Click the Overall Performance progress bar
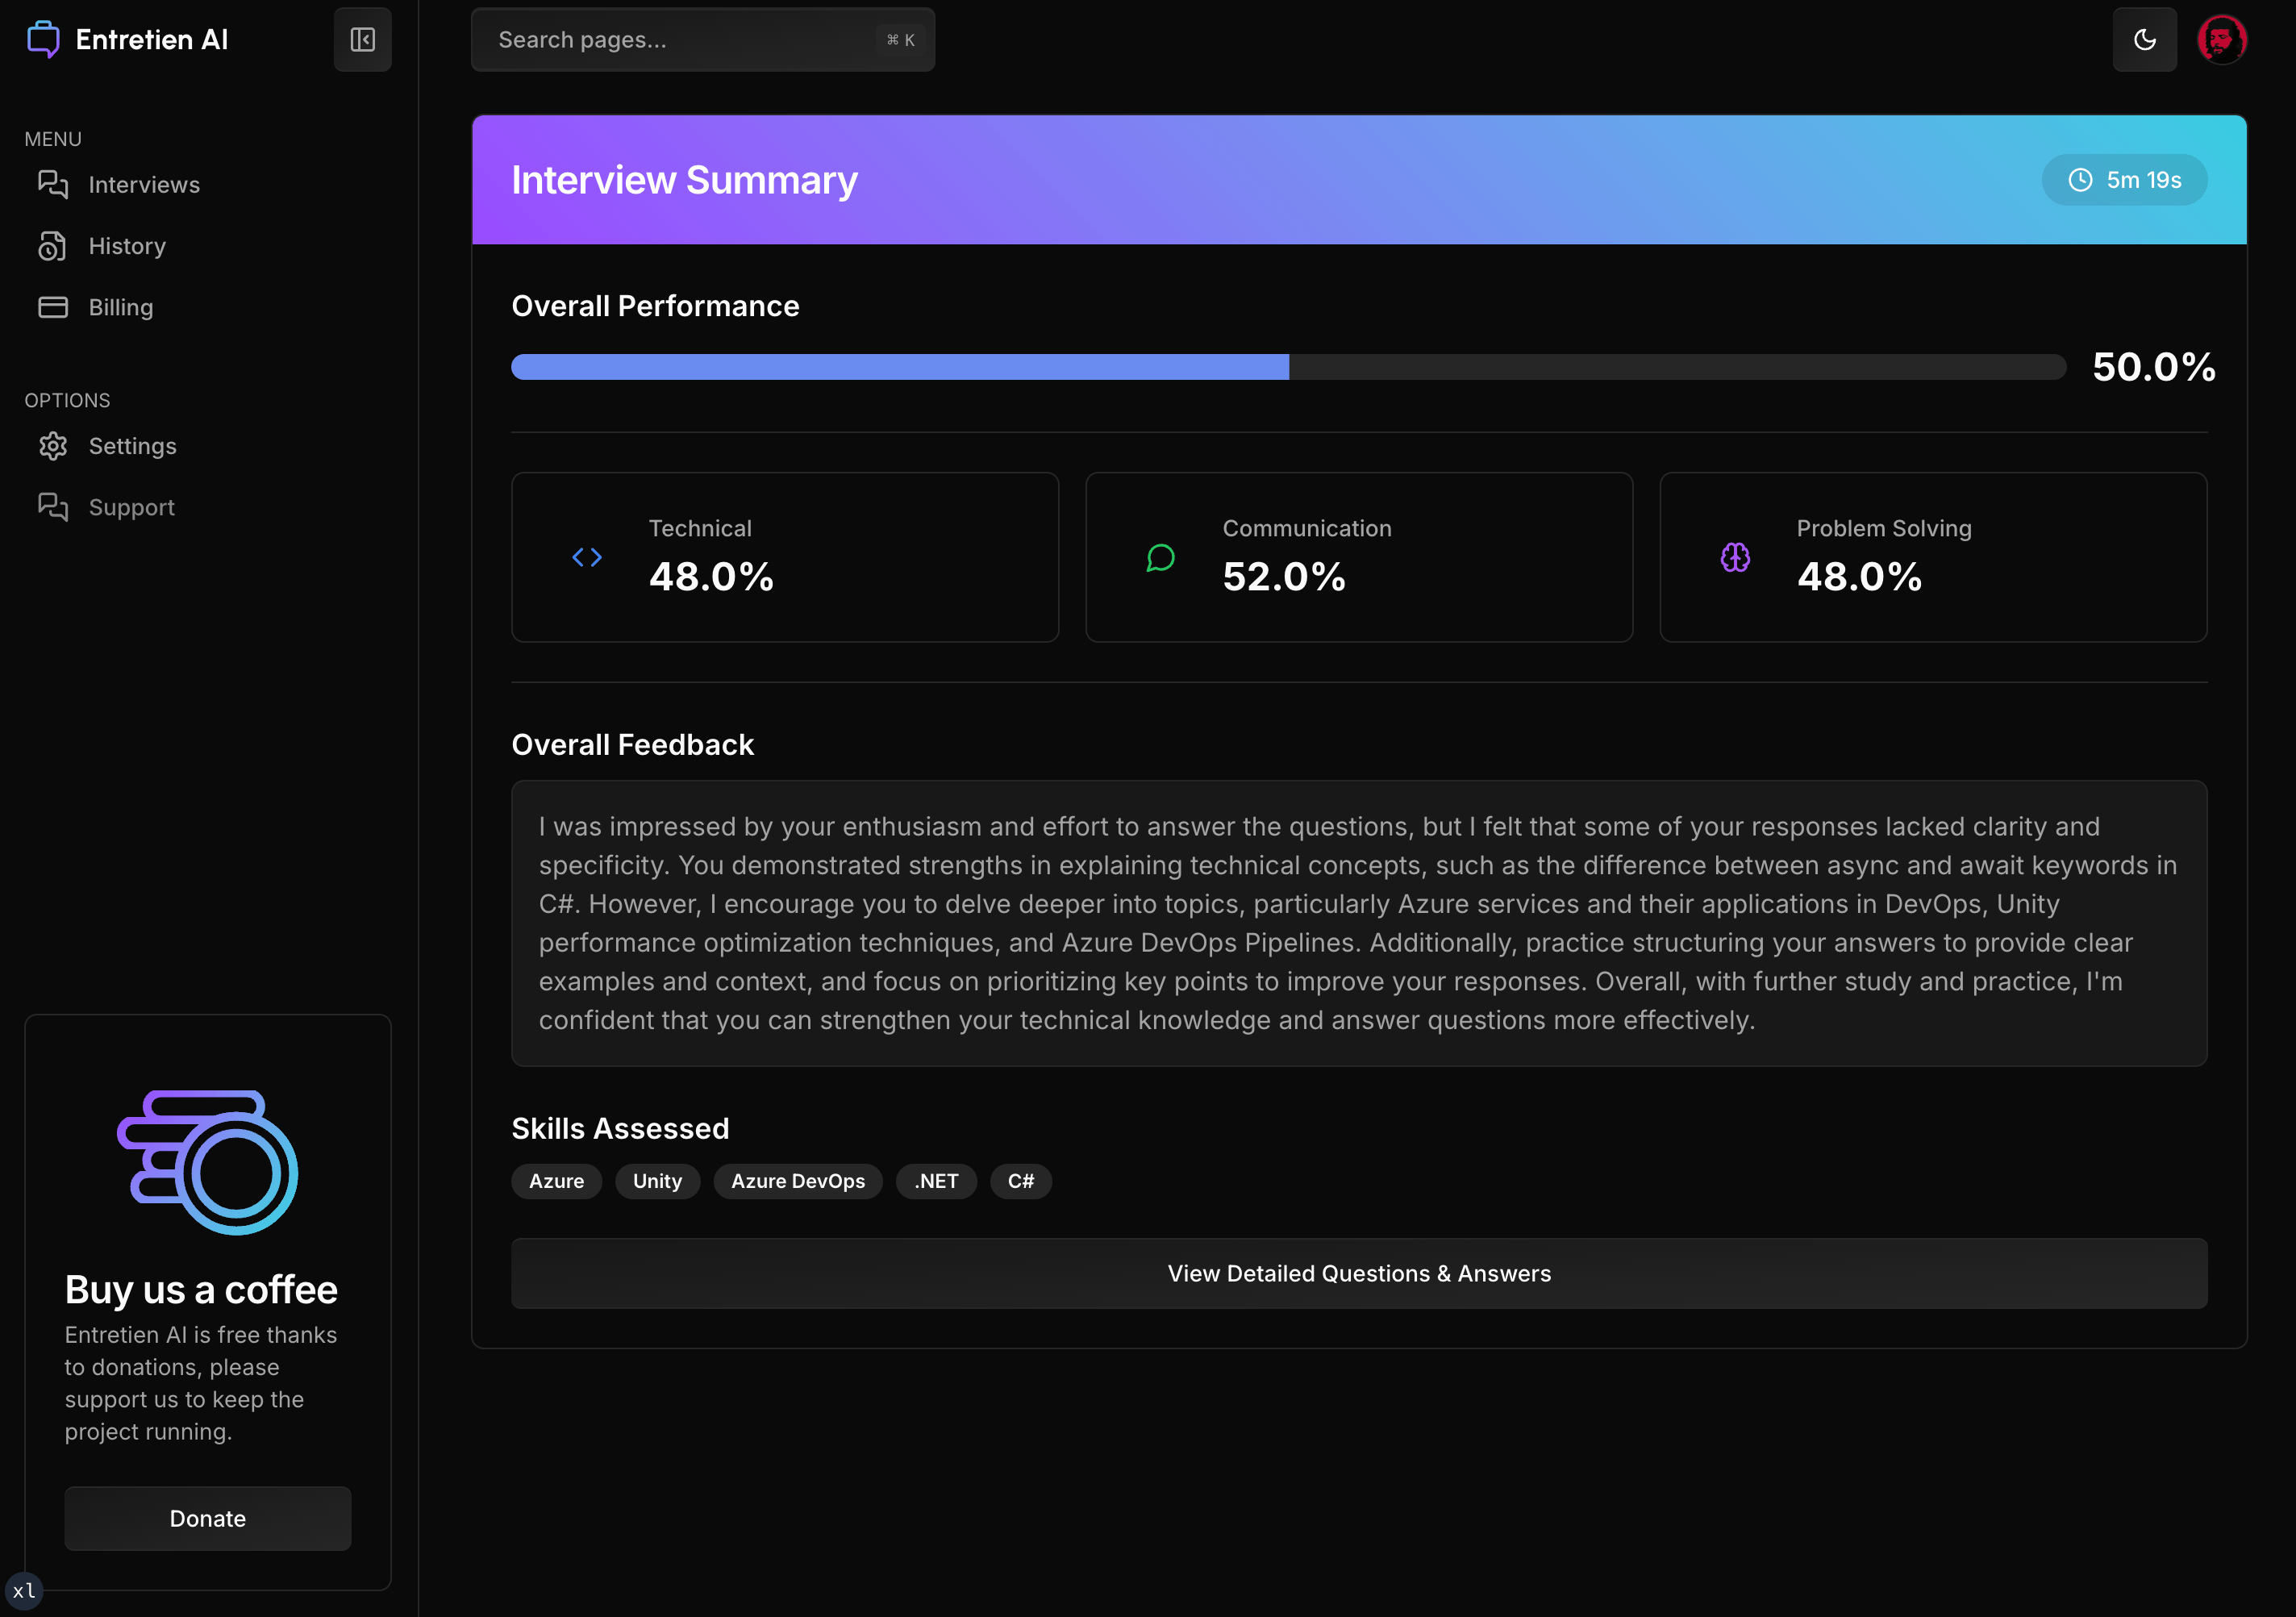Viewport: 2296px width, 1617px height. (1288, 367)
